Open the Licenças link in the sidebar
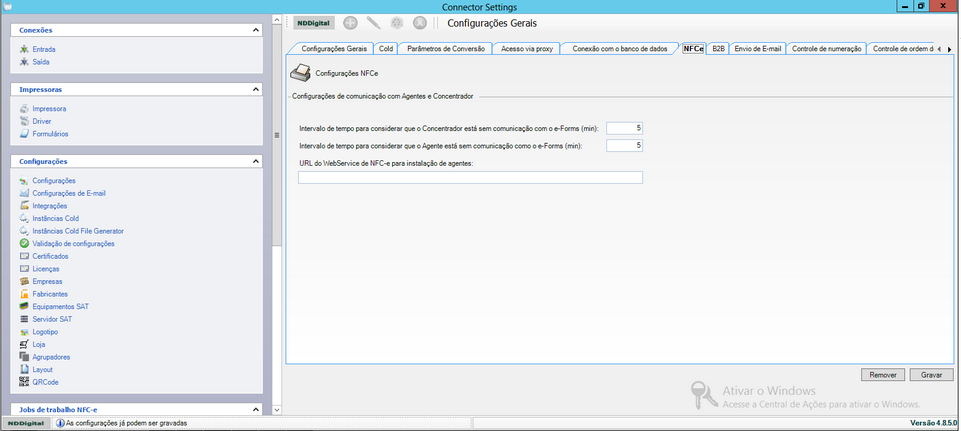Screen dimensions: 961x431 (46, 269)
